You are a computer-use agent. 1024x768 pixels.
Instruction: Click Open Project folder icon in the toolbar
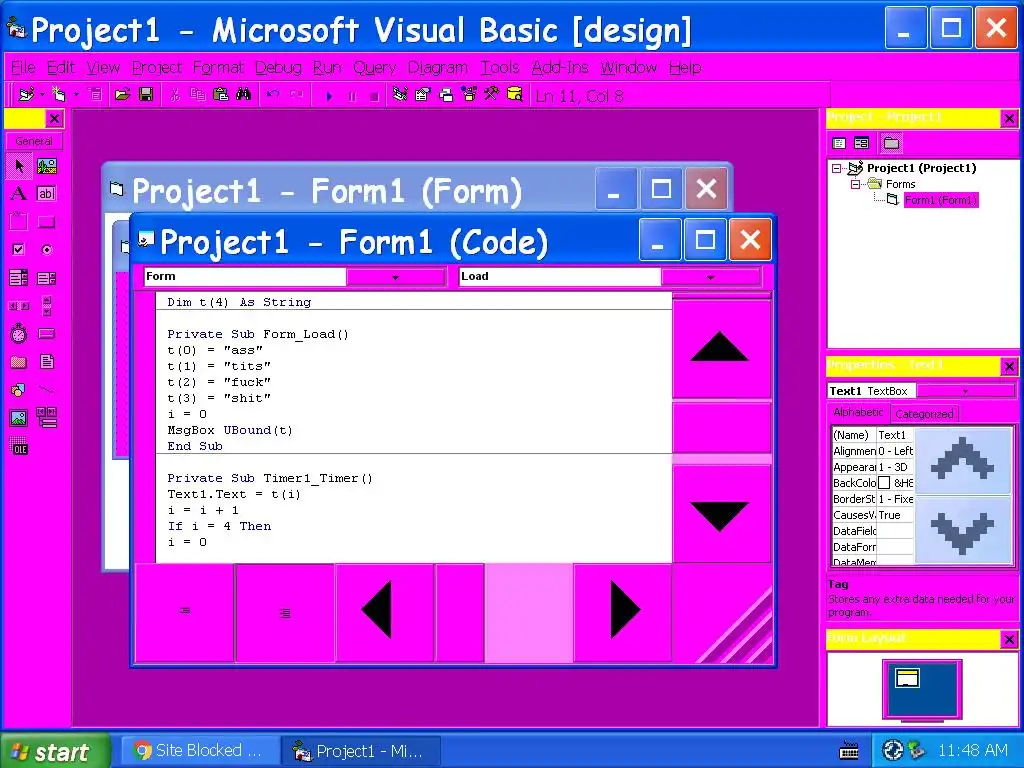[x=122, y=95]
